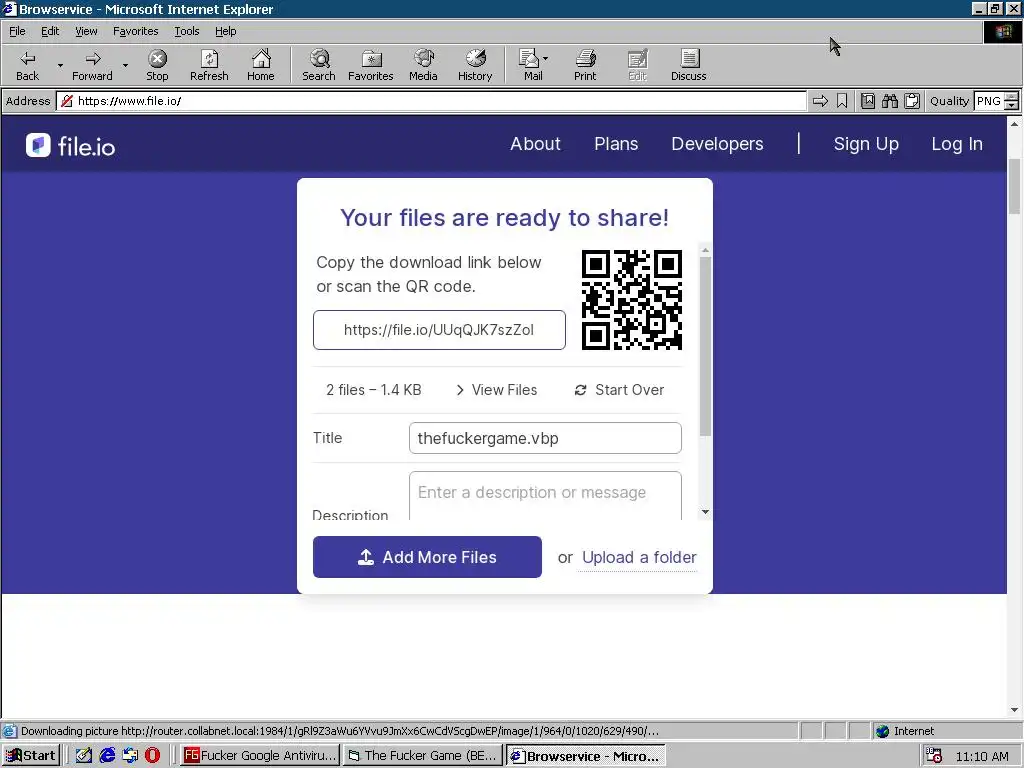Click the file.io logo
1024x768 pixels.
pyautogui.click(x=71, y=146)
